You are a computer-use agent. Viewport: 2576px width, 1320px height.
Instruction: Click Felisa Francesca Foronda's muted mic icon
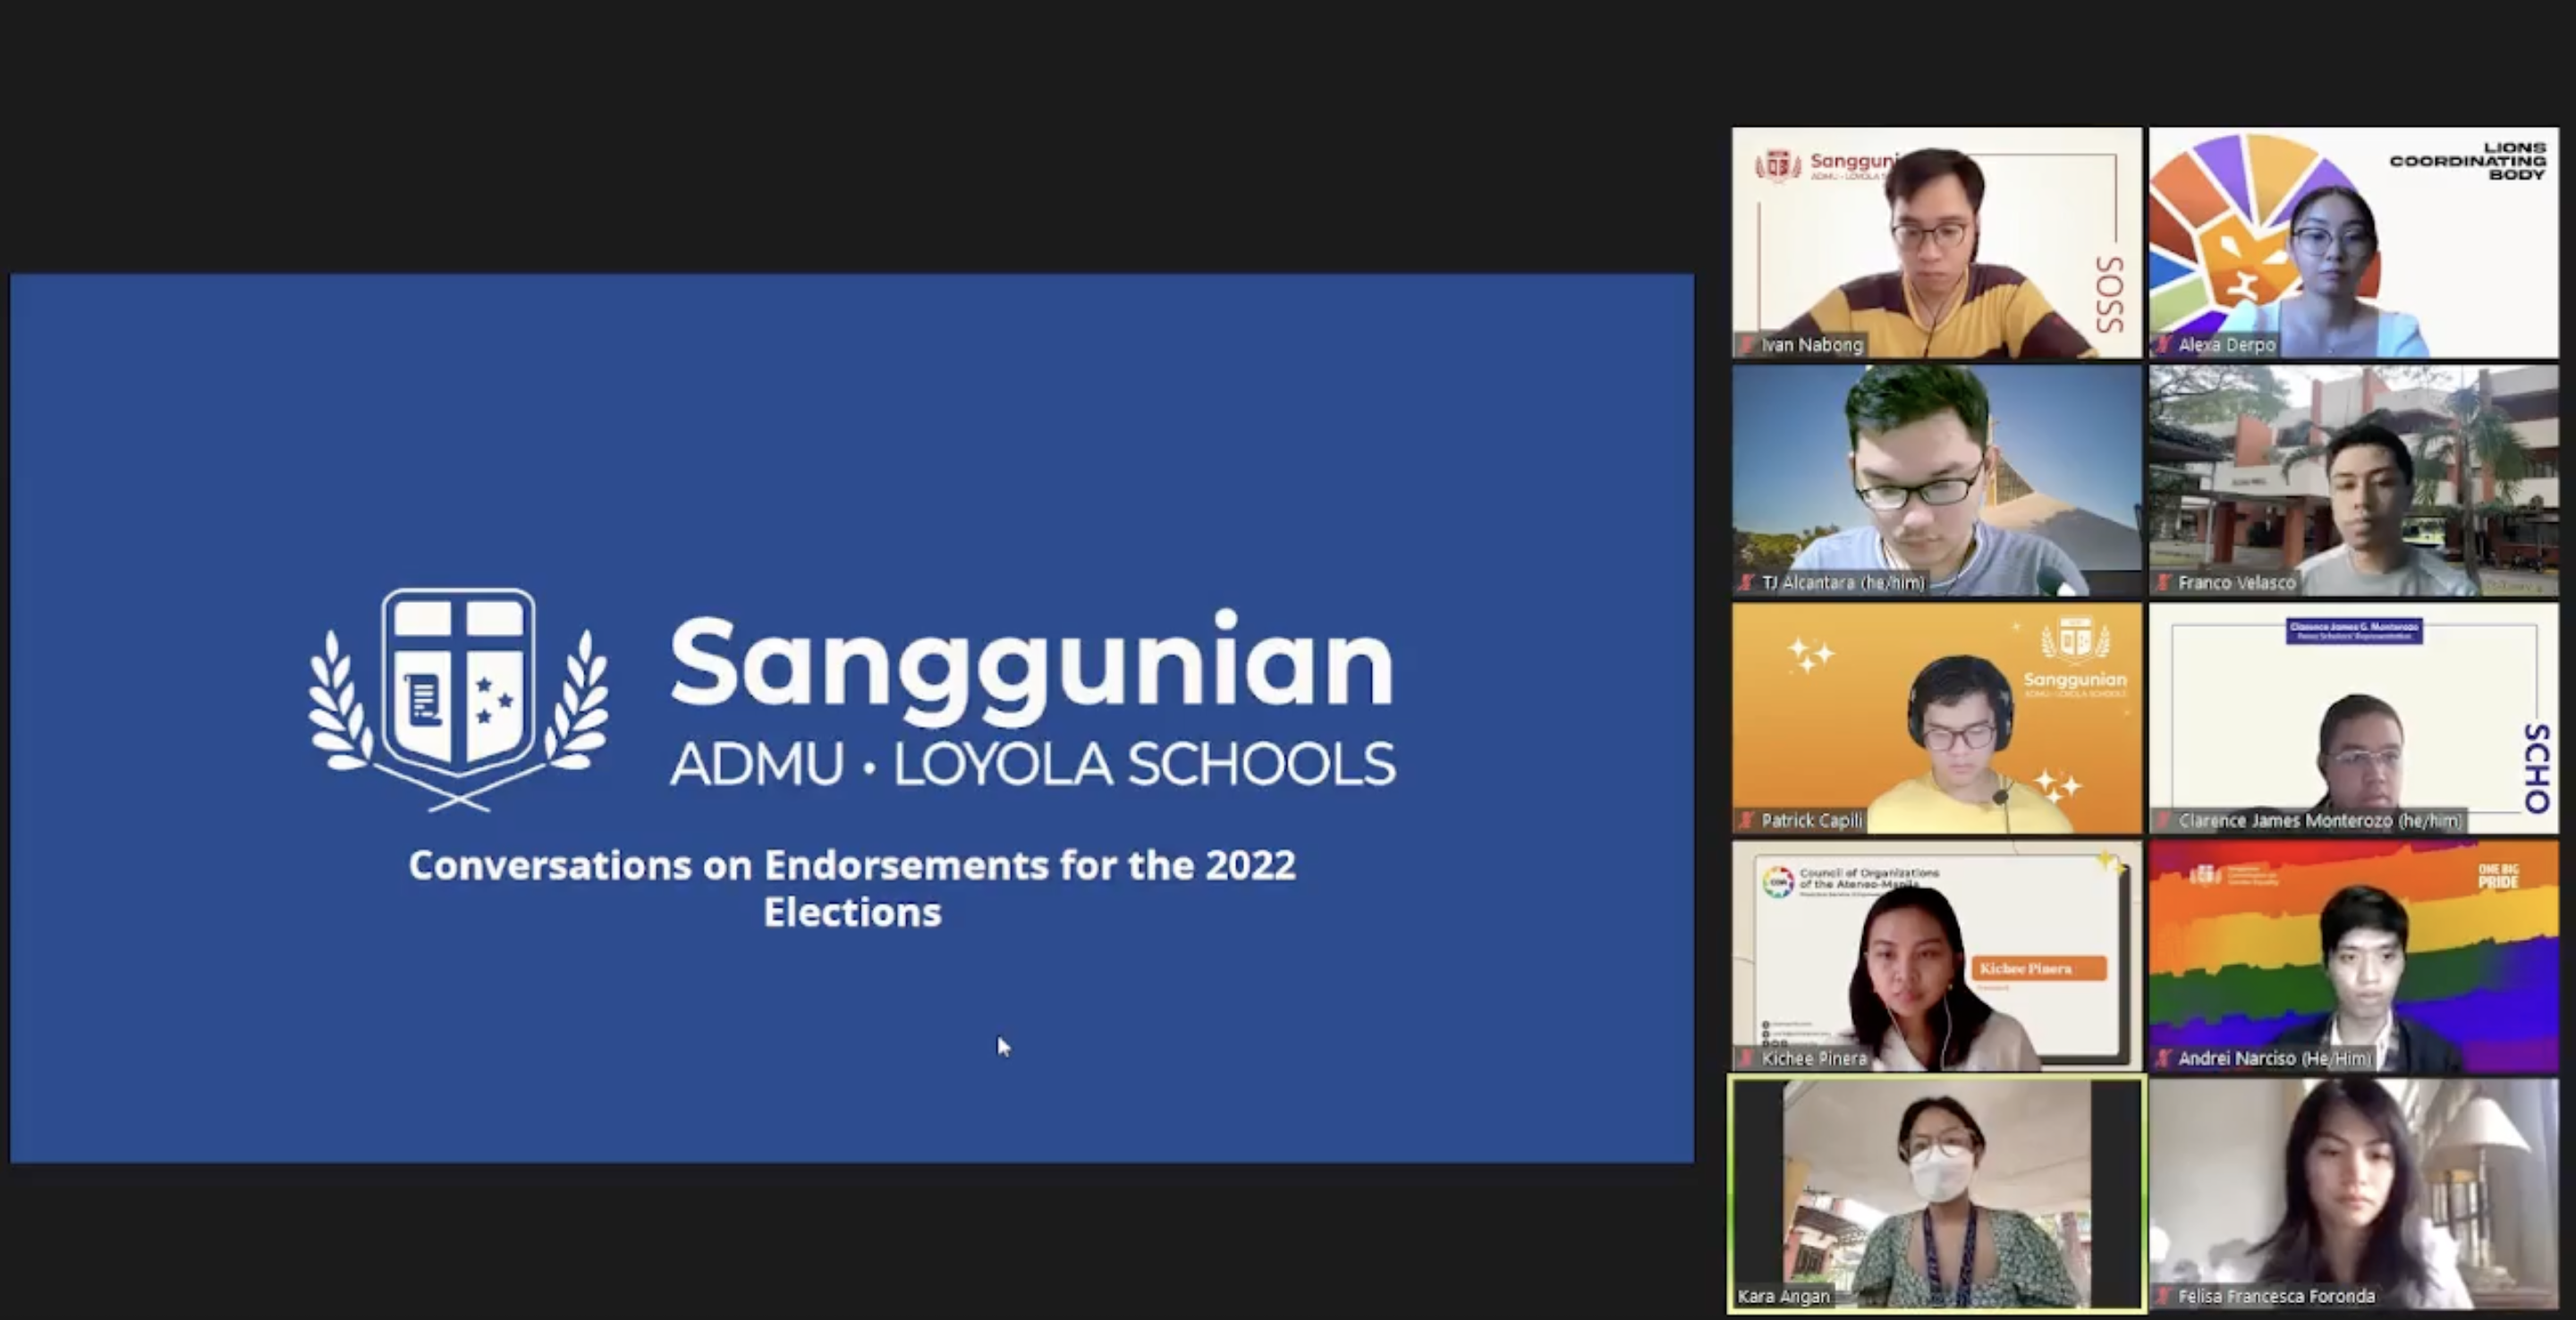coord(2165,1296)
